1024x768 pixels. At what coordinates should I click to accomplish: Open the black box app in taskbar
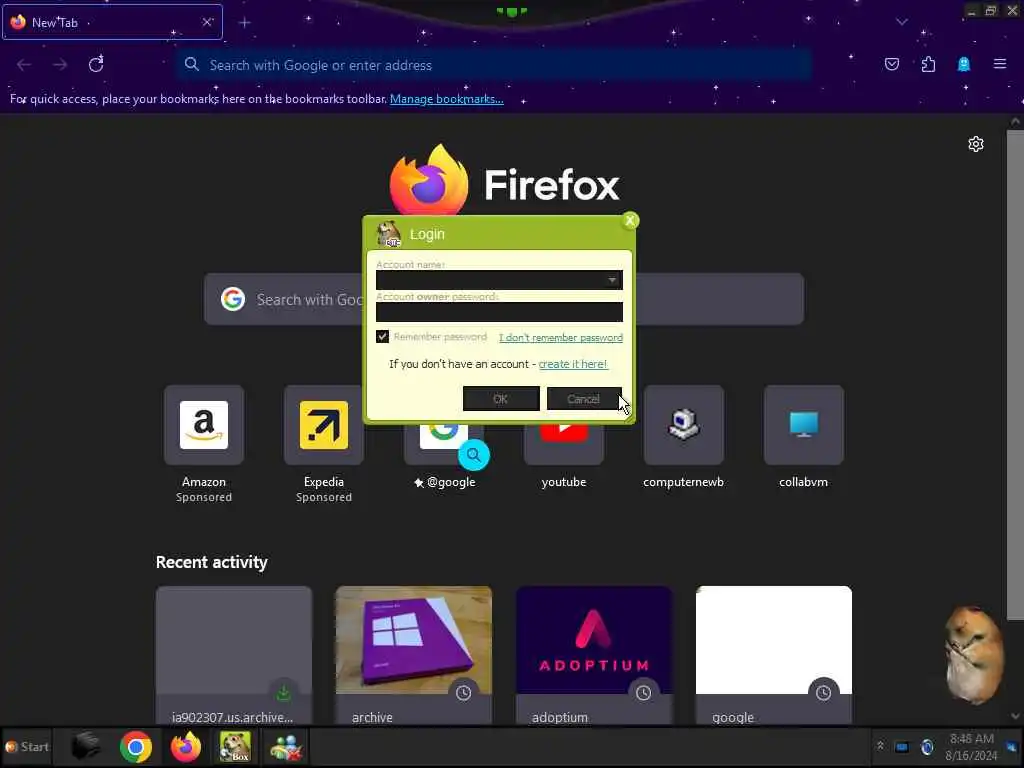pyautogui.click(x=86, y=746)
